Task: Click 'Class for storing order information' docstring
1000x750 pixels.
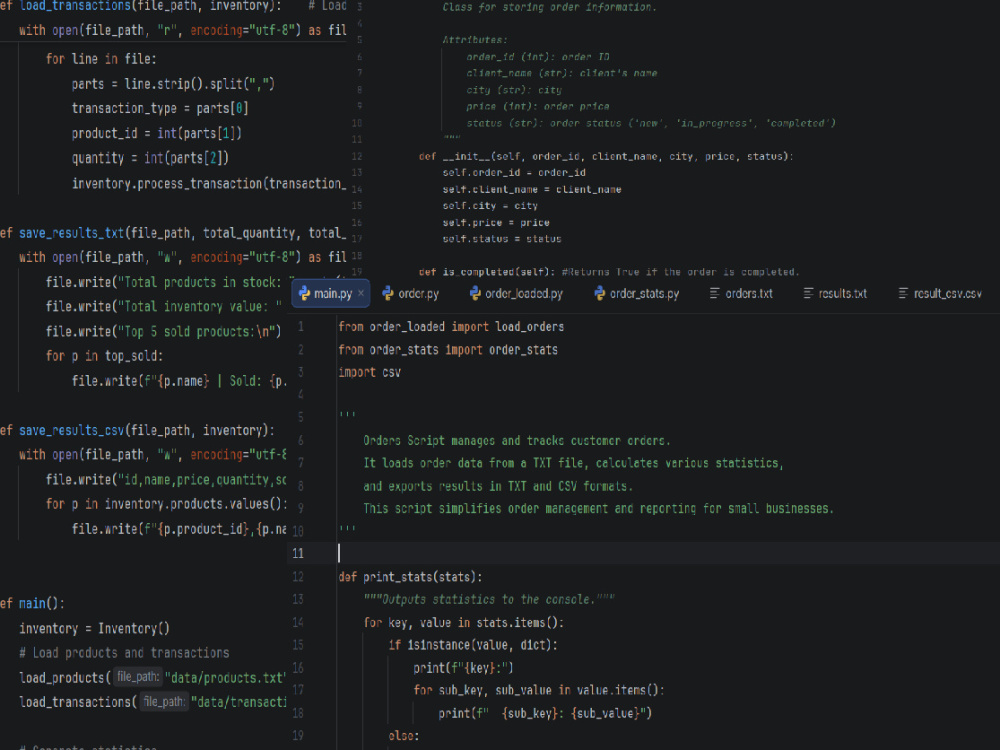Action: 549,7
